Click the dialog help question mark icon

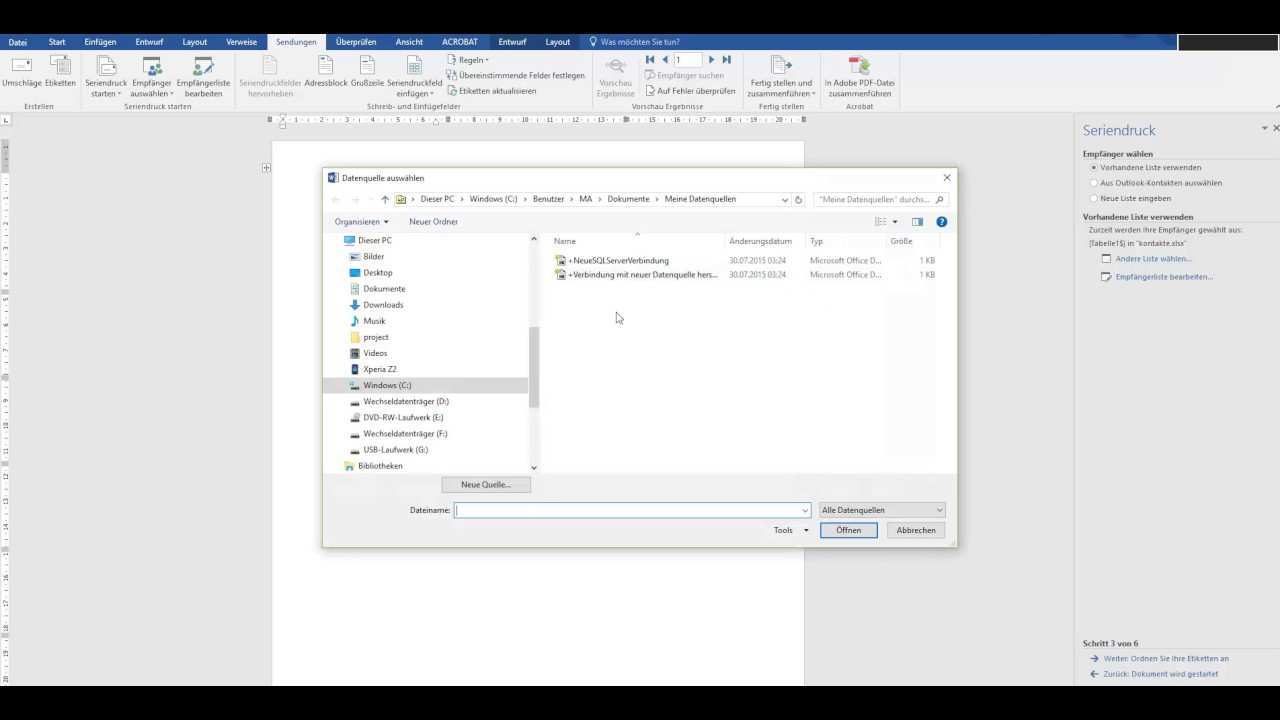point(941,222)
